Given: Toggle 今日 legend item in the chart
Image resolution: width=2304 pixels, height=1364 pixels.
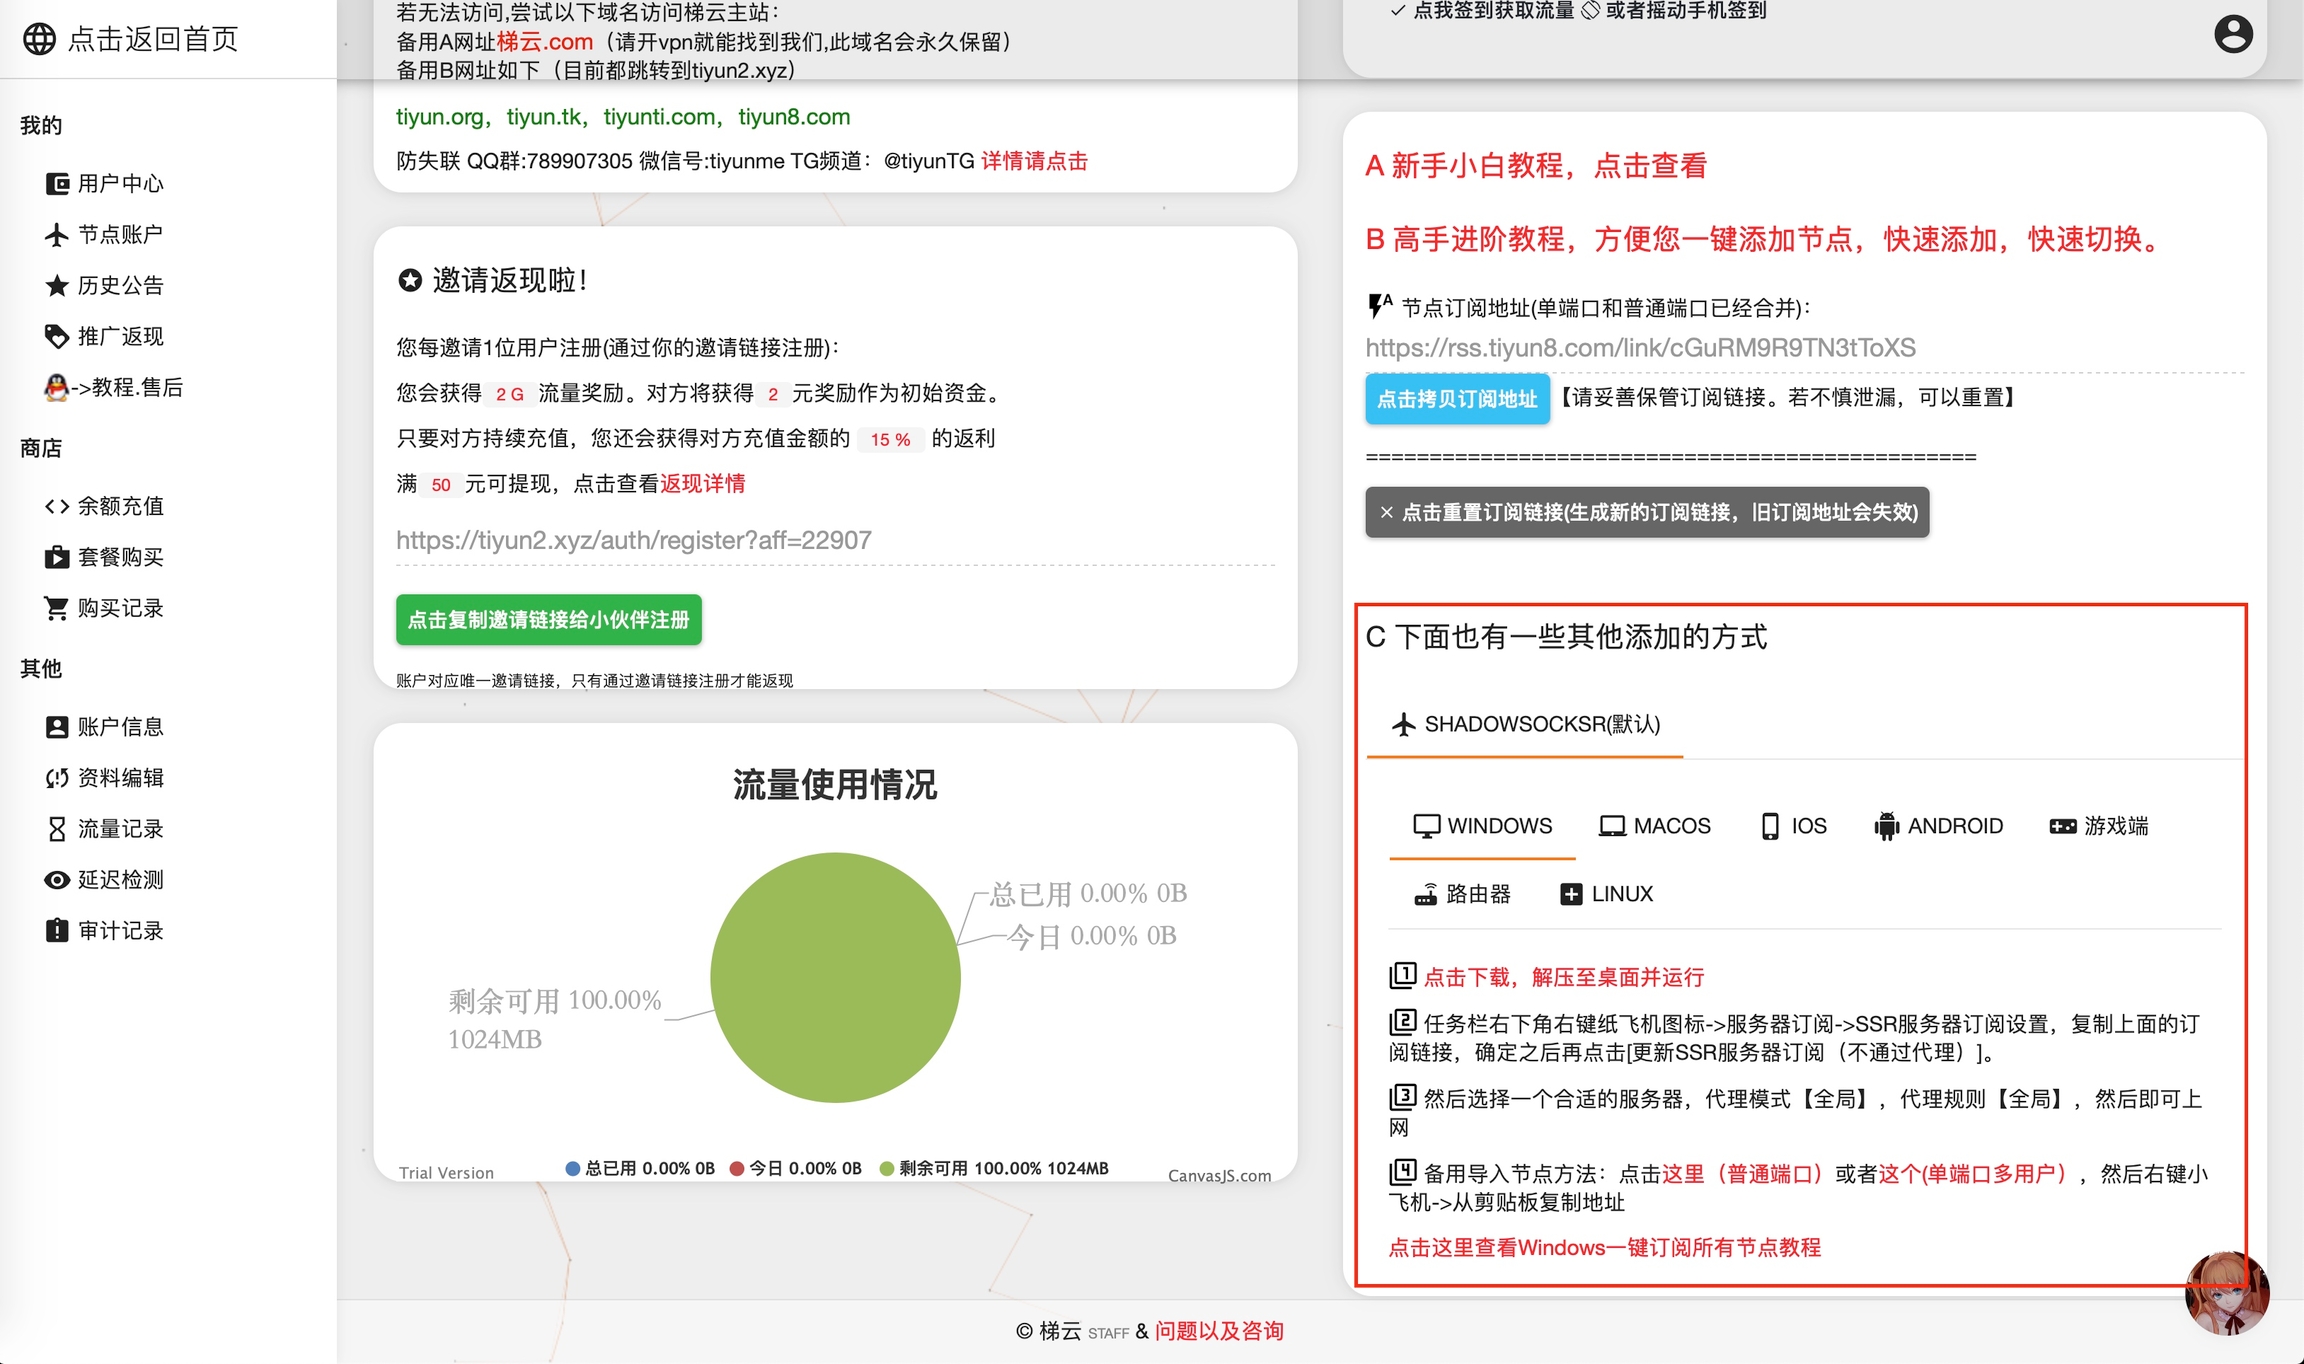Looking at the screenshot, I should 796,1168.
